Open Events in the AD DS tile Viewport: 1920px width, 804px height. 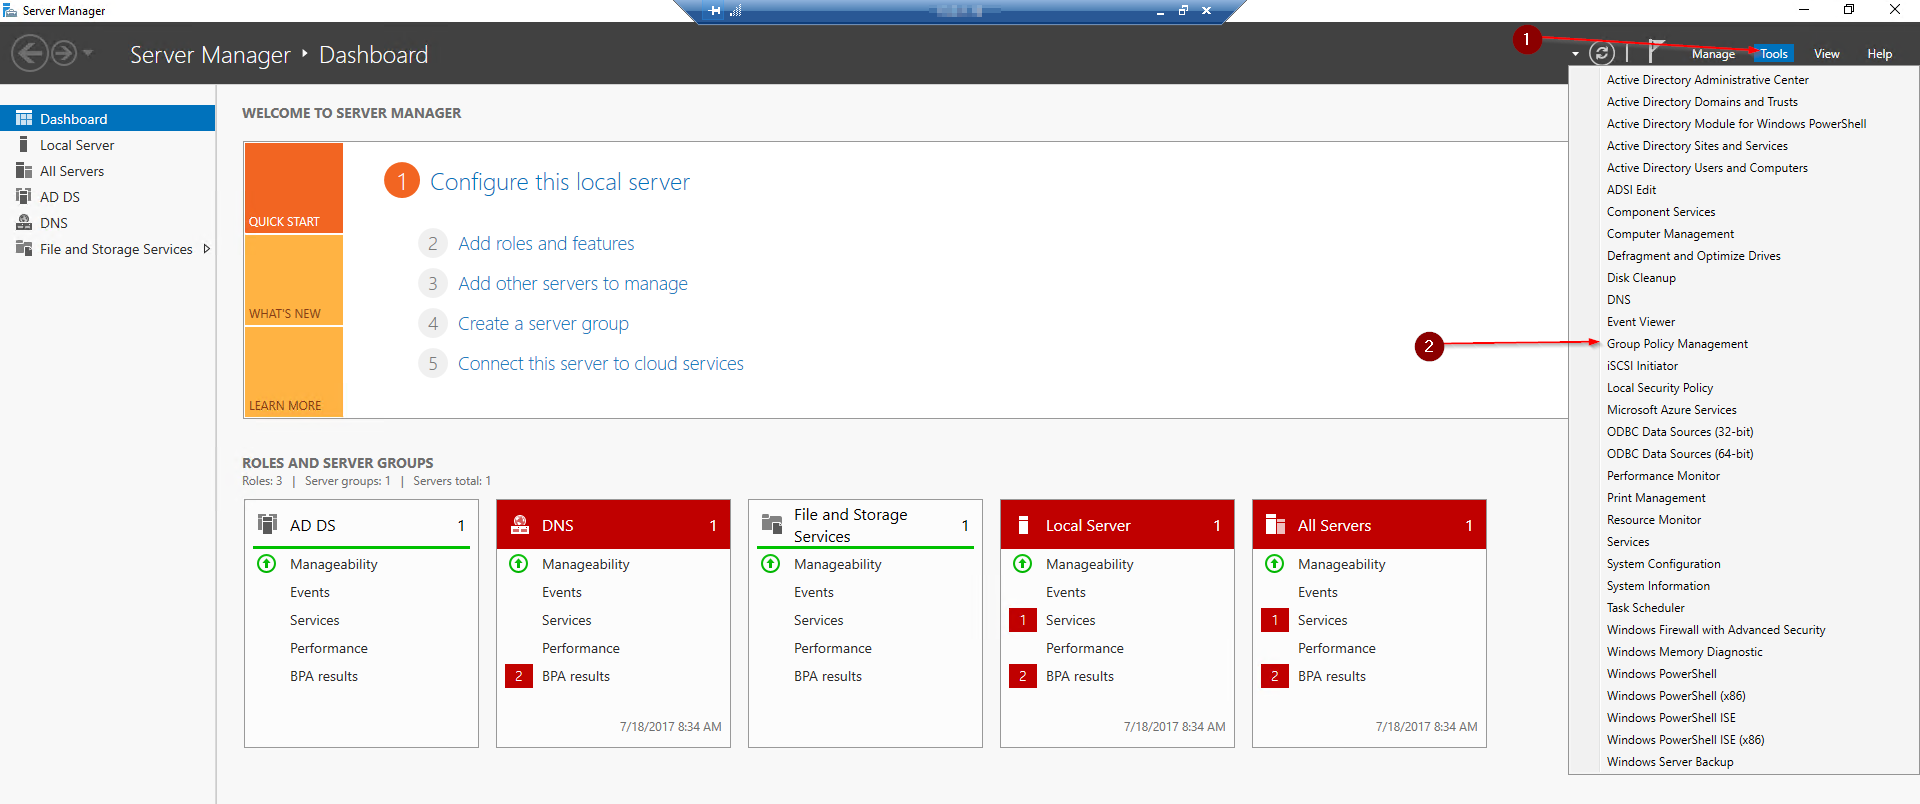pyautogui.click(x=310, y=592)
